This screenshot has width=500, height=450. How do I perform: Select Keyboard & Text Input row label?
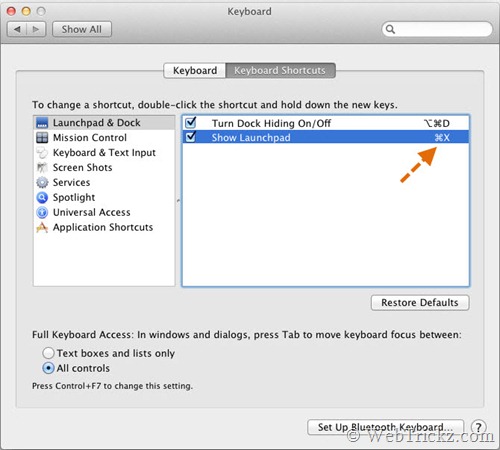[104, 153]
